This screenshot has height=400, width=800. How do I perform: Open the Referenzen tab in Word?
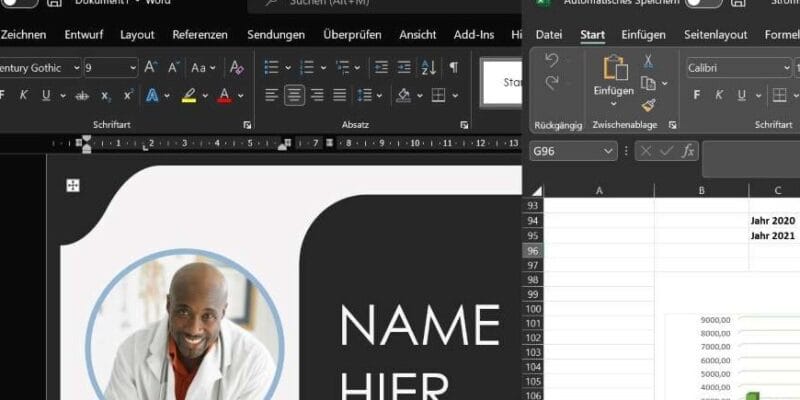point(200,34)
